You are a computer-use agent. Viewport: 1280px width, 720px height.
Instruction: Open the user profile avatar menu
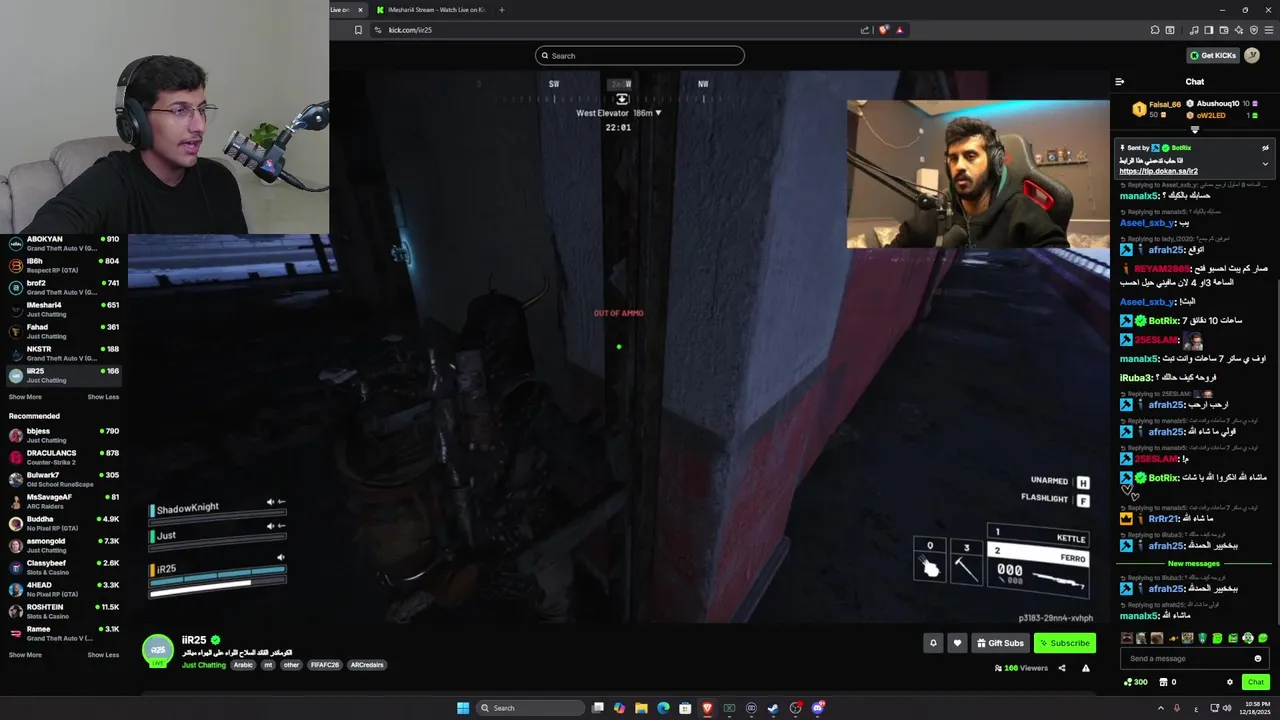coord(1252,56)
